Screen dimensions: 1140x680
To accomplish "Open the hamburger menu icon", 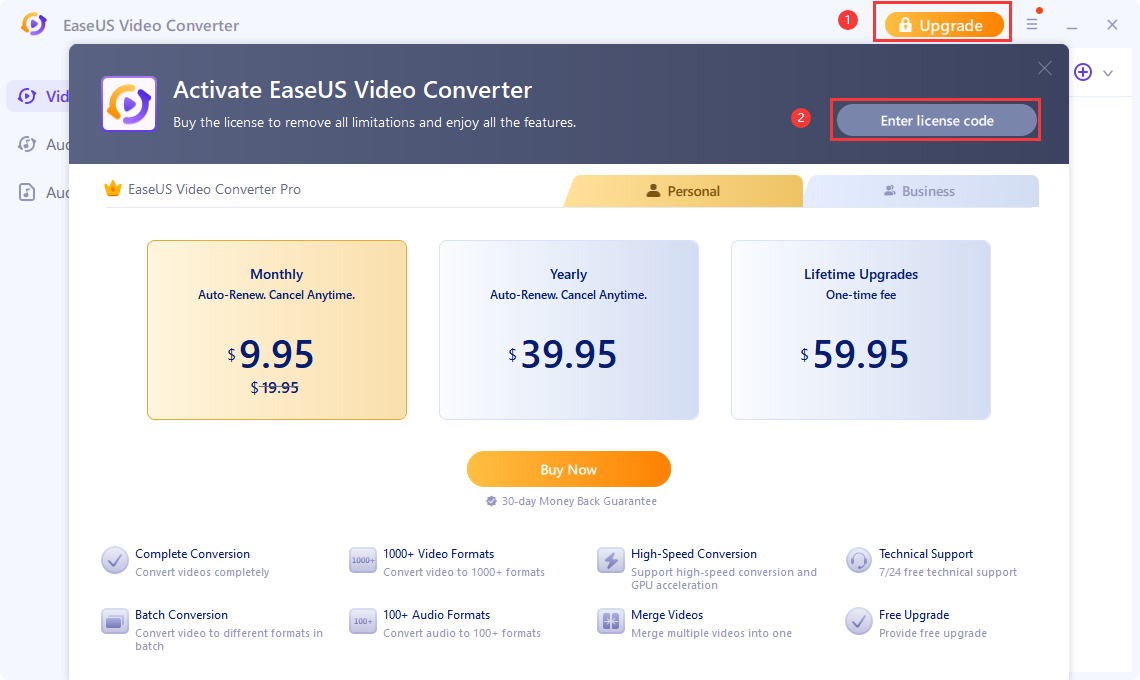I will tap(1032, 25).
